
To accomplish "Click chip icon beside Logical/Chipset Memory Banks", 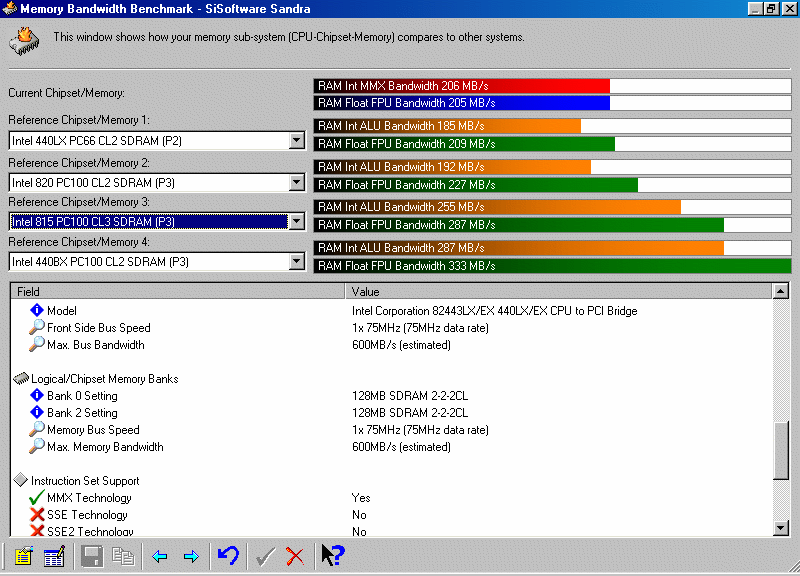I will pos(21,379).
